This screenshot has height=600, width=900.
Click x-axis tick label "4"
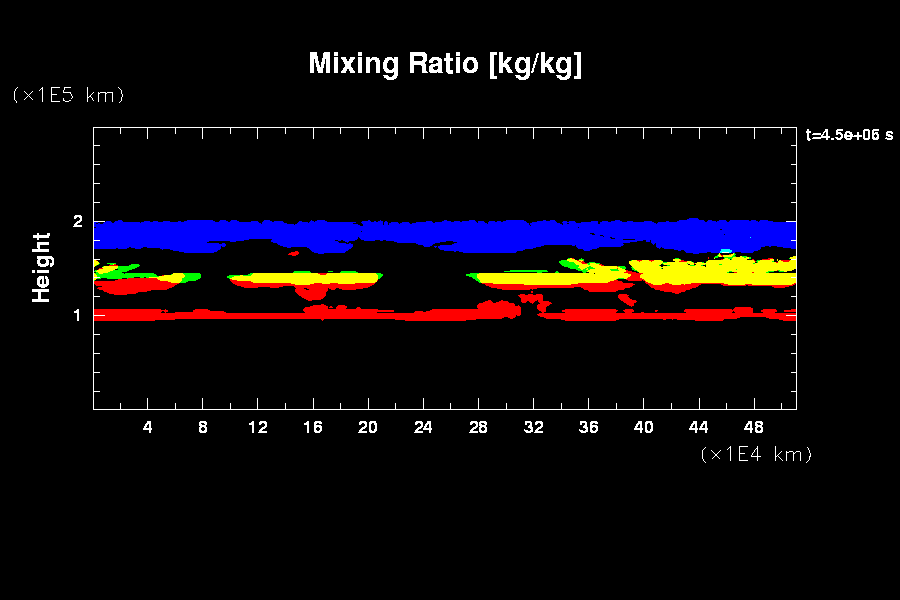[148, 428]
